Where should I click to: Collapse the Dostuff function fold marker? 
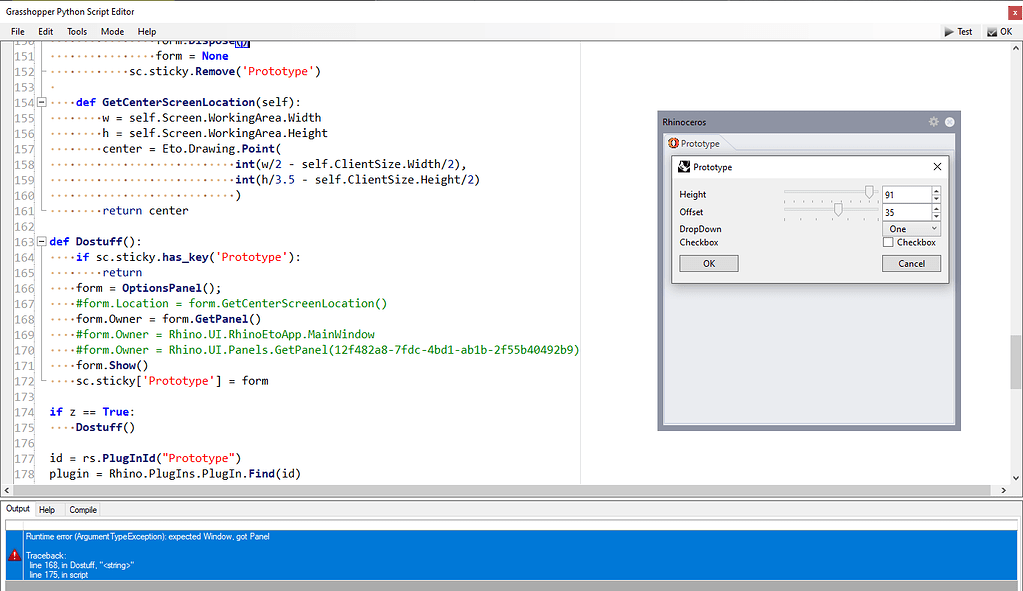41,240
